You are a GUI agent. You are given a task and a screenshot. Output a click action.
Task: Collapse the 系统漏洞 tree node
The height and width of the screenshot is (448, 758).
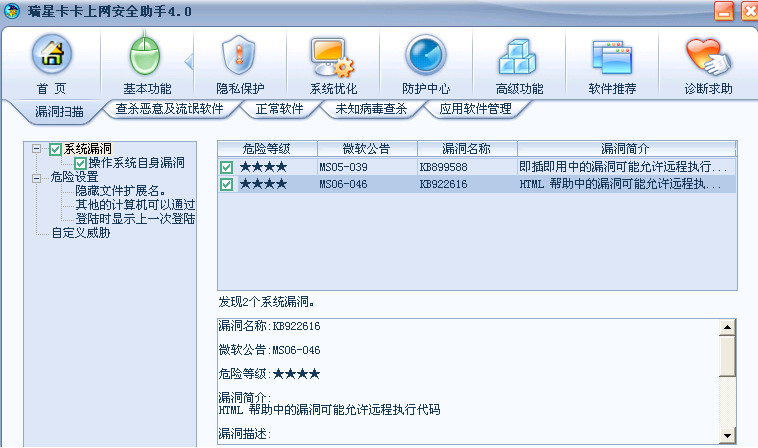coord(36,148)
